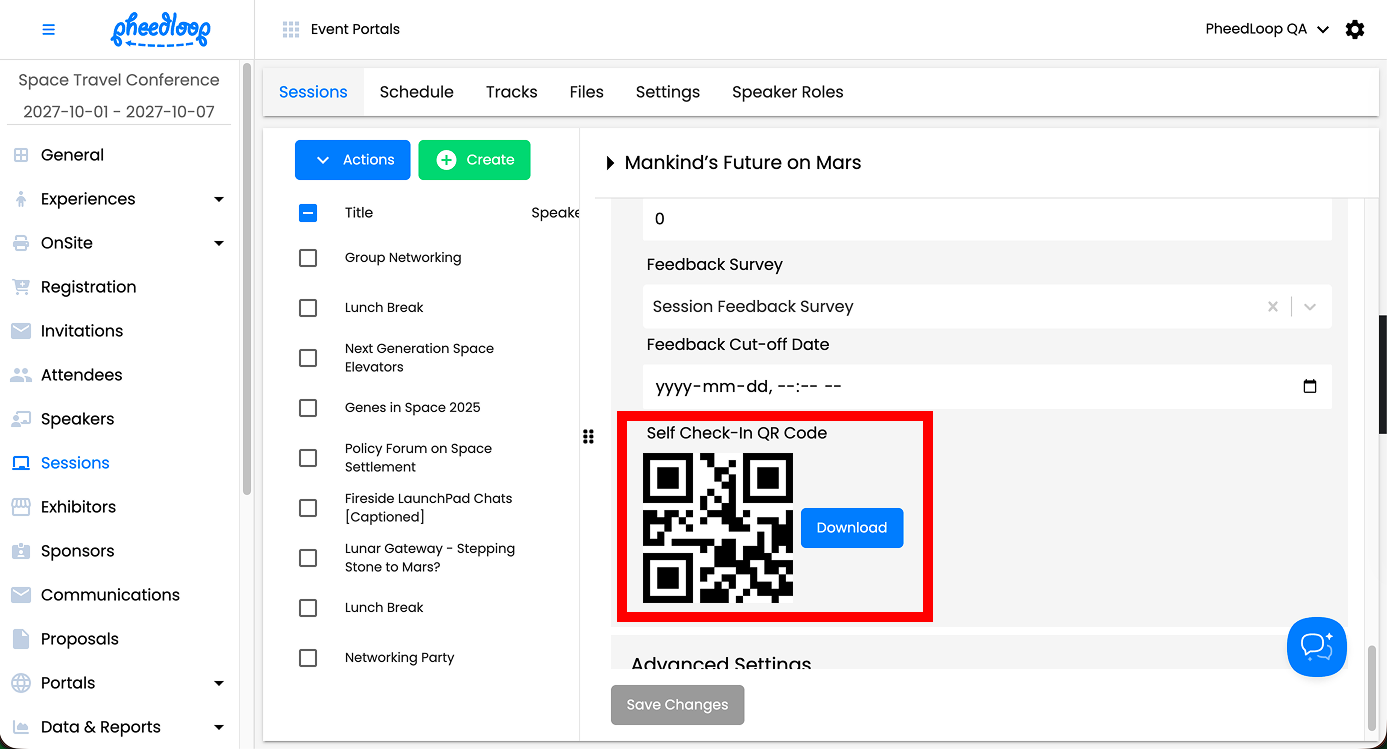Check the Group Networking session
Screen dimensions: 1387x749
pyautogui.click(x=308, y=258)
